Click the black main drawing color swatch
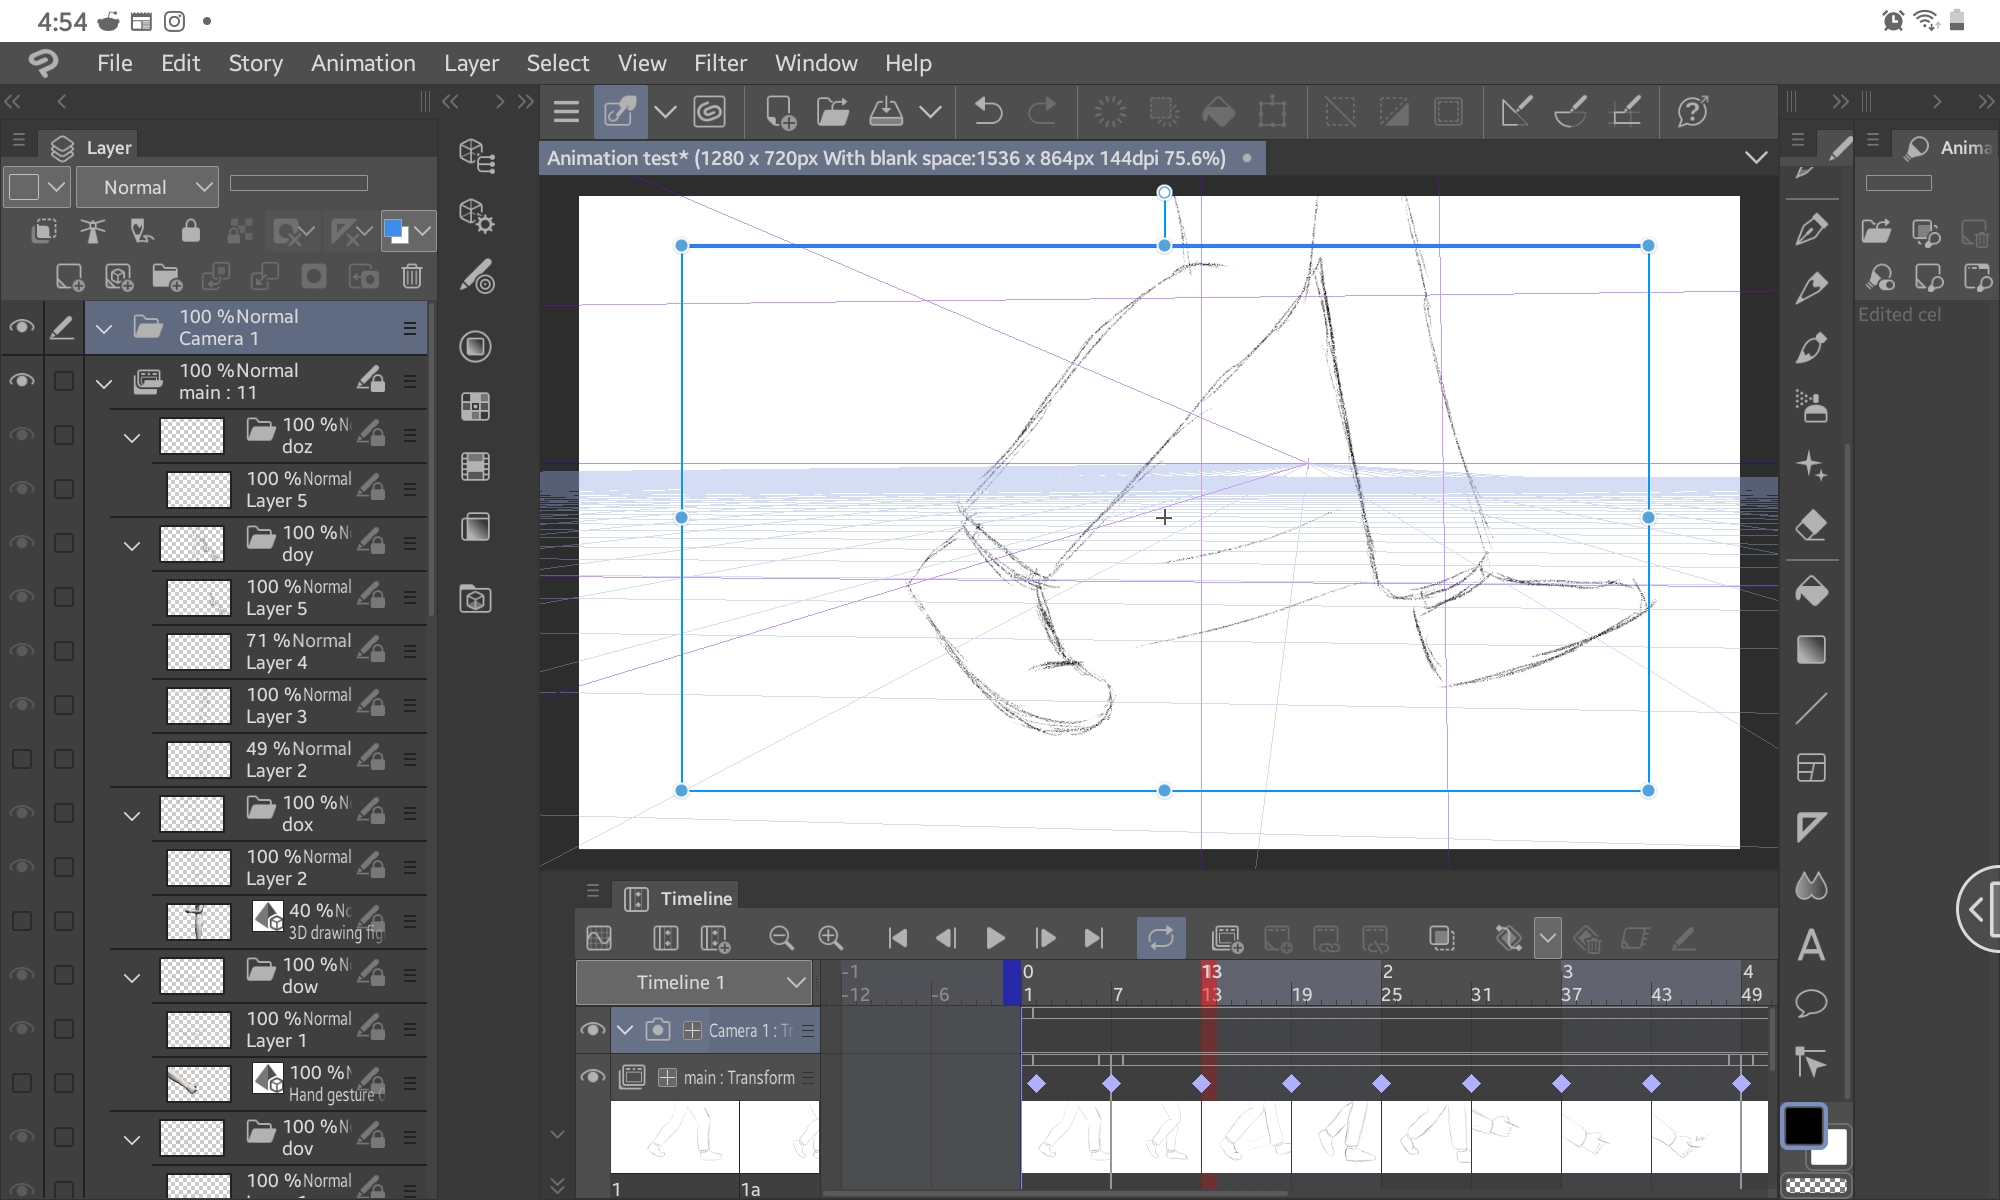The width and height of the screenshot is (2000, 1200). point(1804,1124)
